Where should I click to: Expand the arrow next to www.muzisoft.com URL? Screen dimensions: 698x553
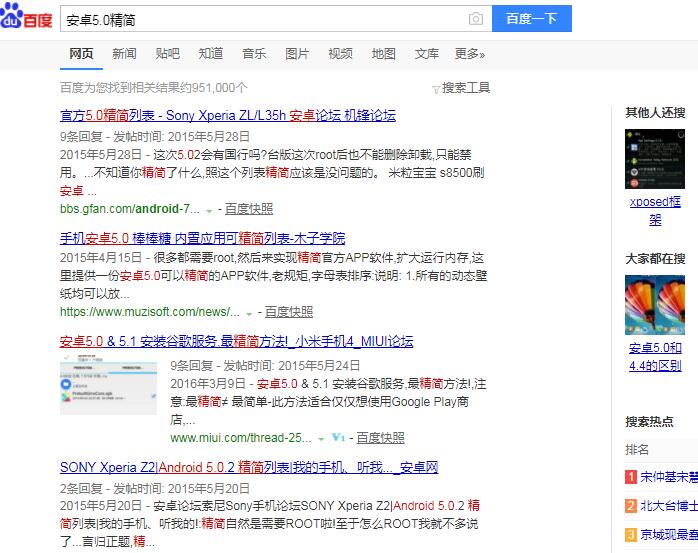point(249,313)
